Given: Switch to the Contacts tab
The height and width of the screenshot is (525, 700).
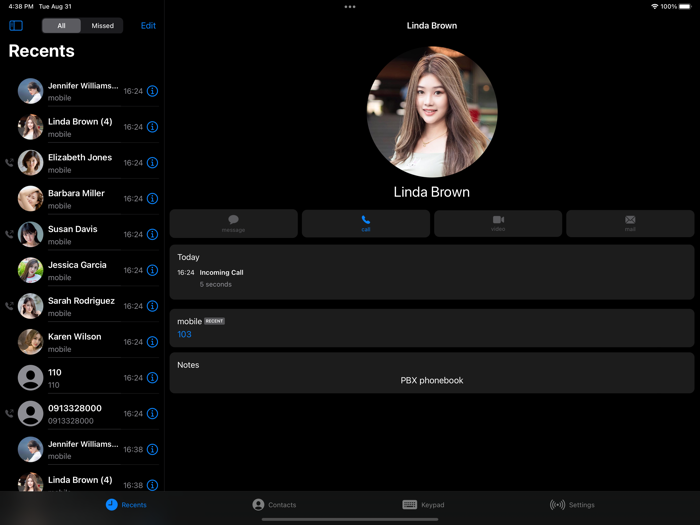Looking at the screenshot, I should pos(274,504).
